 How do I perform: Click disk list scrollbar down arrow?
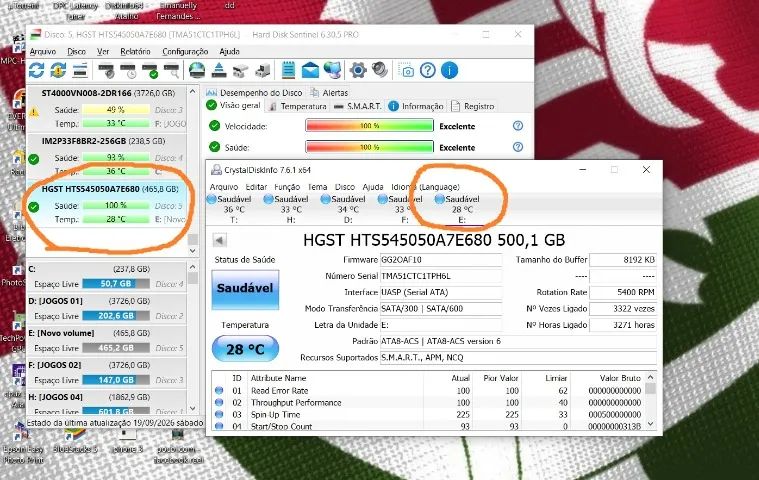193,251
